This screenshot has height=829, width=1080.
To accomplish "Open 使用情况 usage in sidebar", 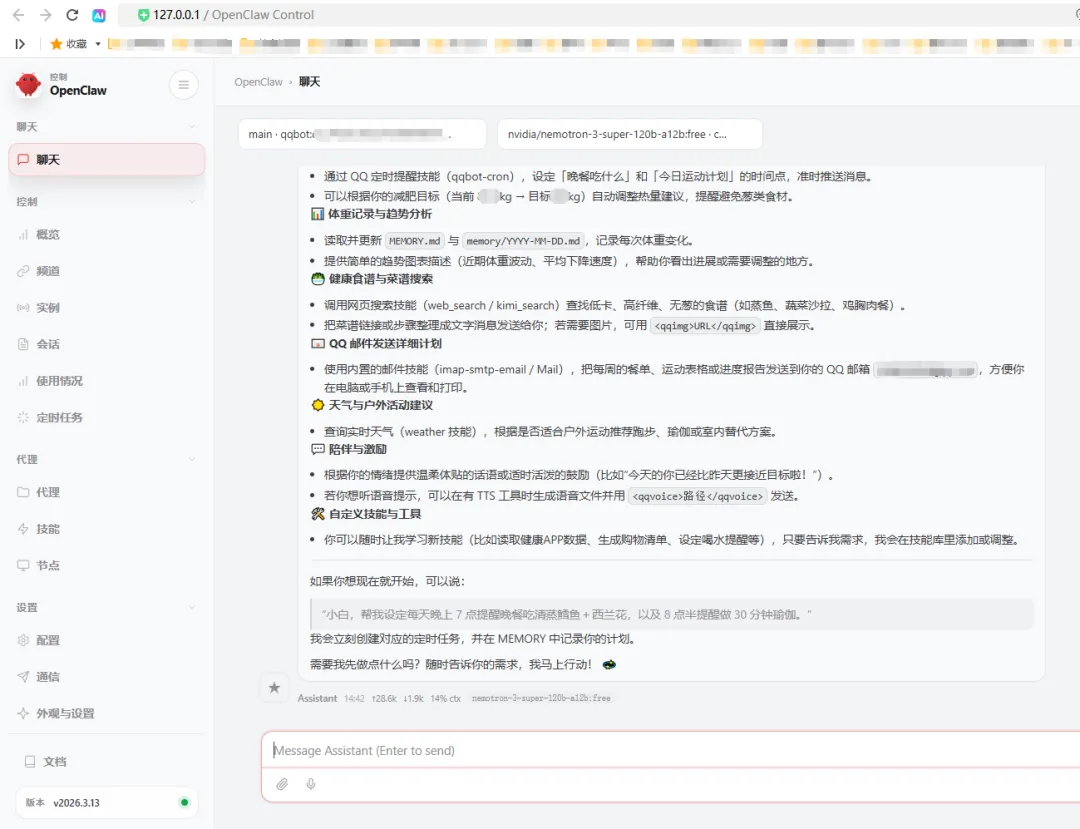I will [107, 381].
